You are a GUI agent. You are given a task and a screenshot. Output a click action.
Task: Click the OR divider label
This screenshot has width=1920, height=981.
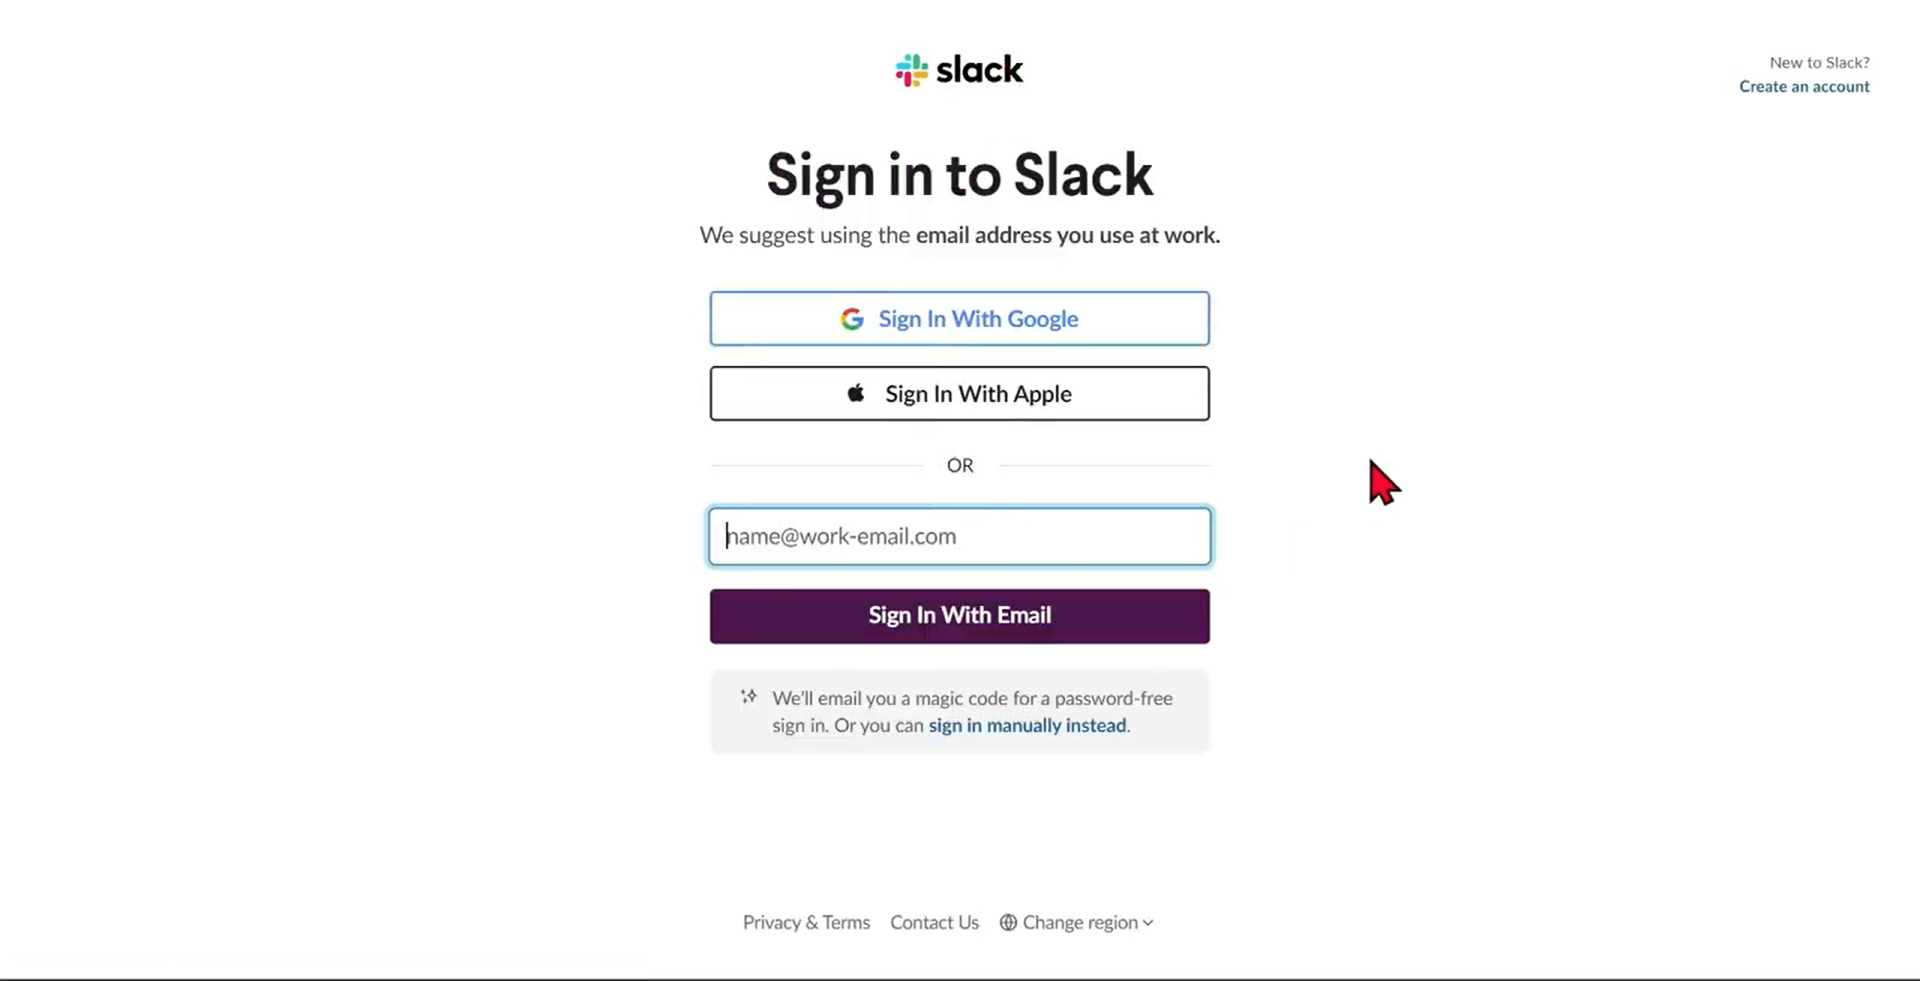point(960,465)
